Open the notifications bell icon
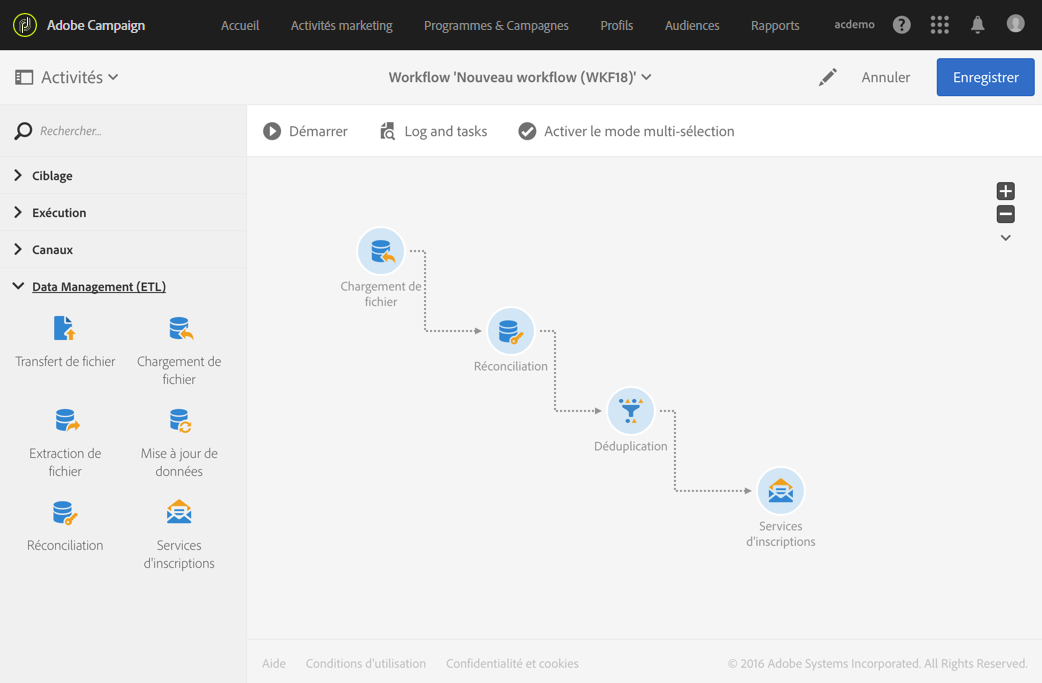The image size is (1042, 683). pos(977,25)
